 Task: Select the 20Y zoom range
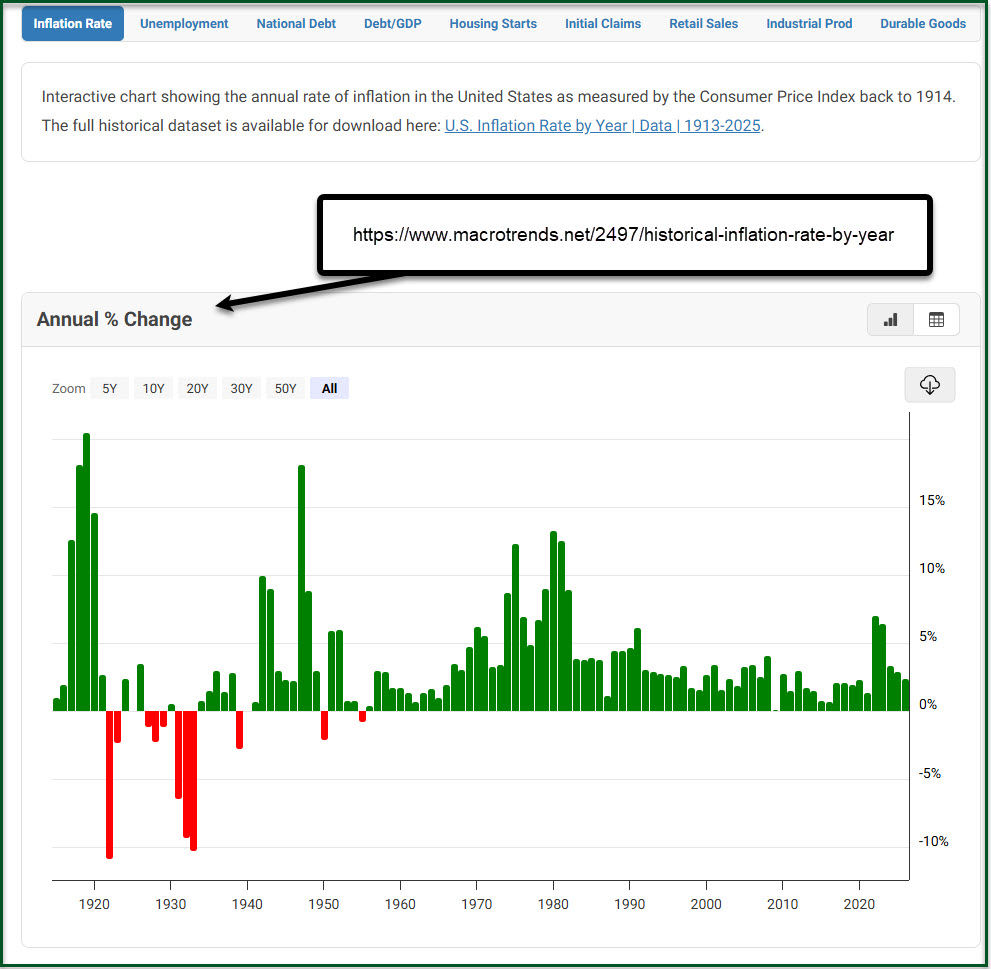[x=197, y=389]
